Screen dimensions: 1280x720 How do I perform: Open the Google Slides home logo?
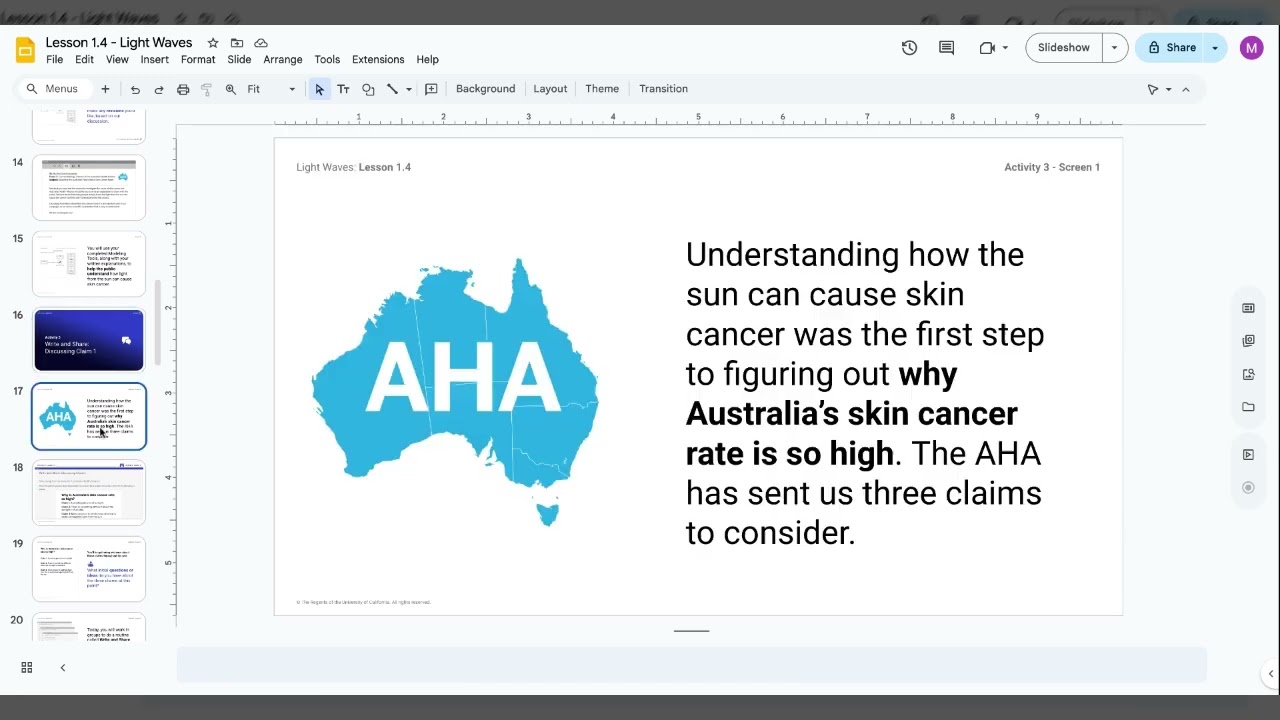point(25,50)
